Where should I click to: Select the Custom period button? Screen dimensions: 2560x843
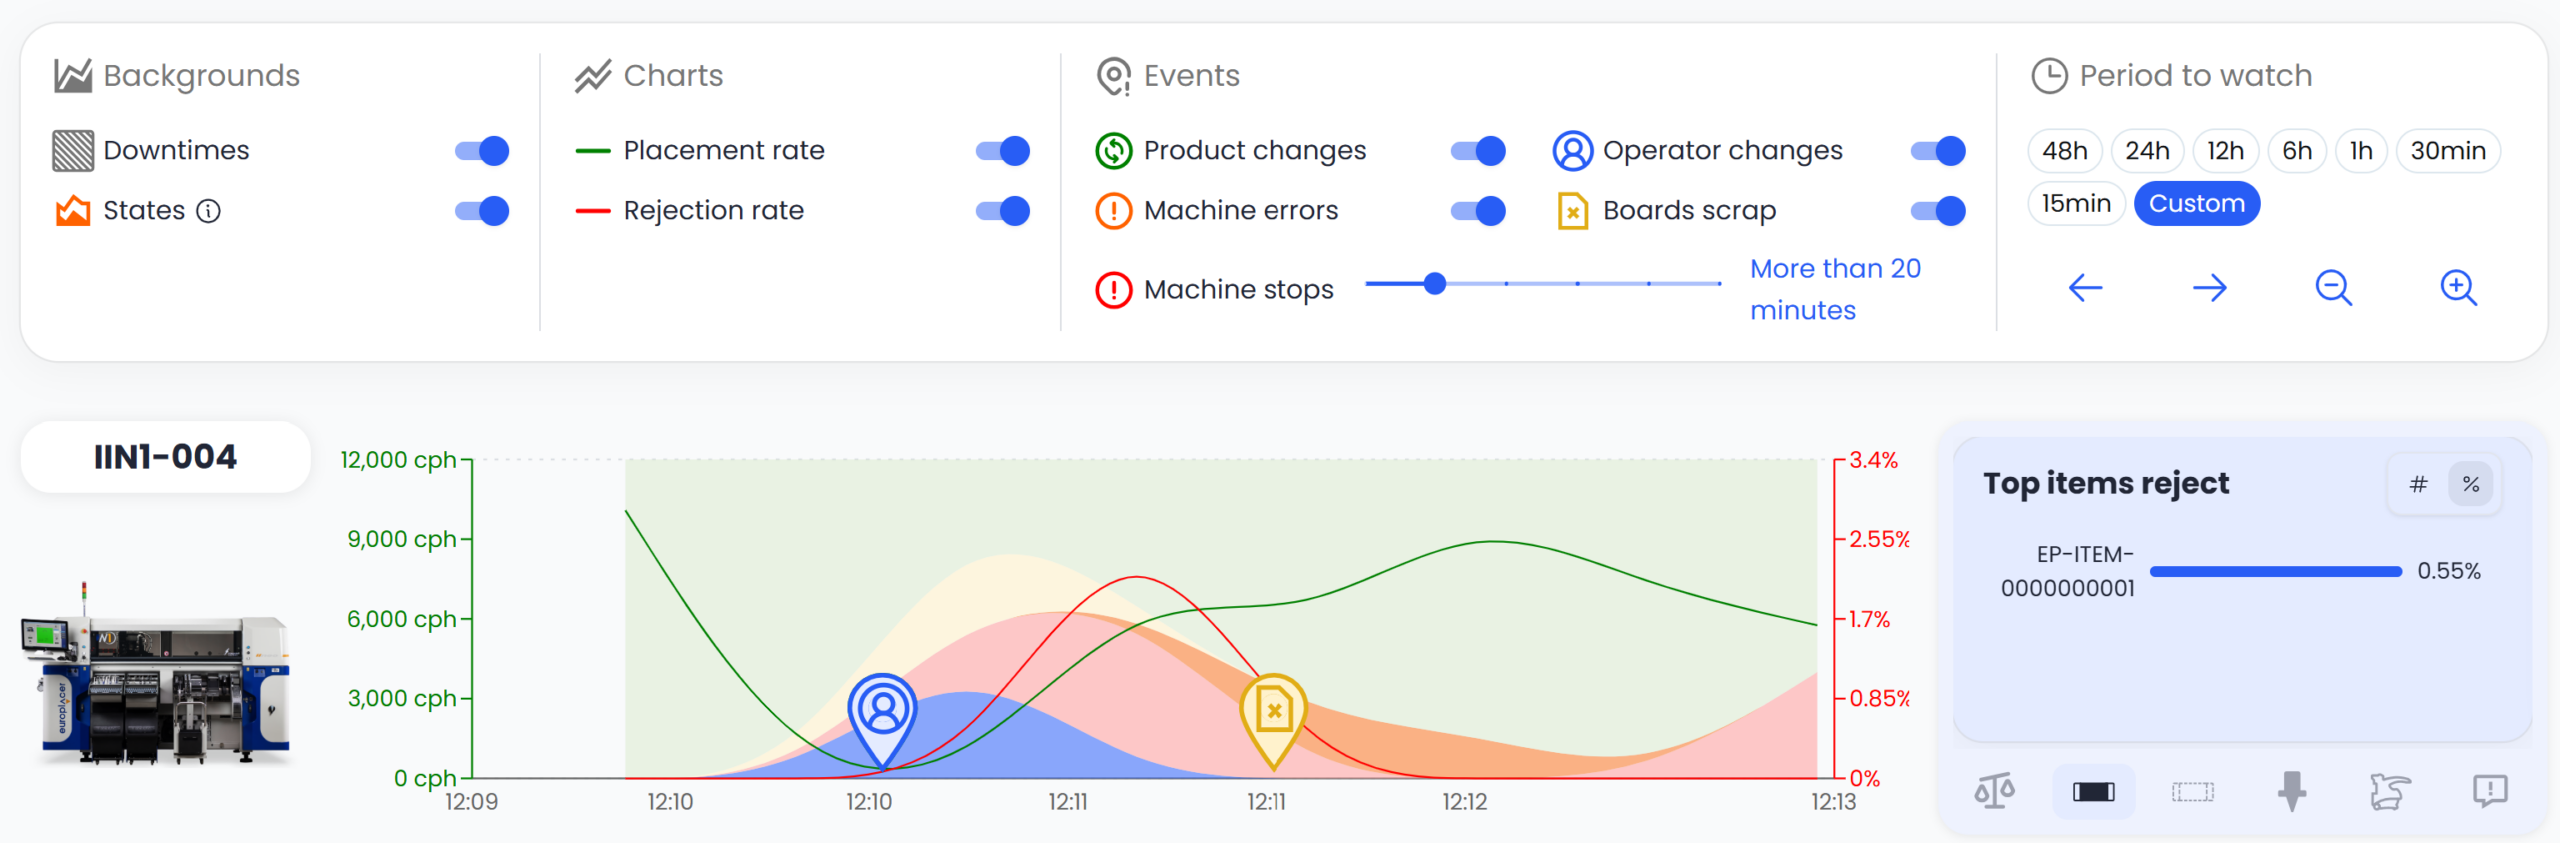[x=2197, y=204]
